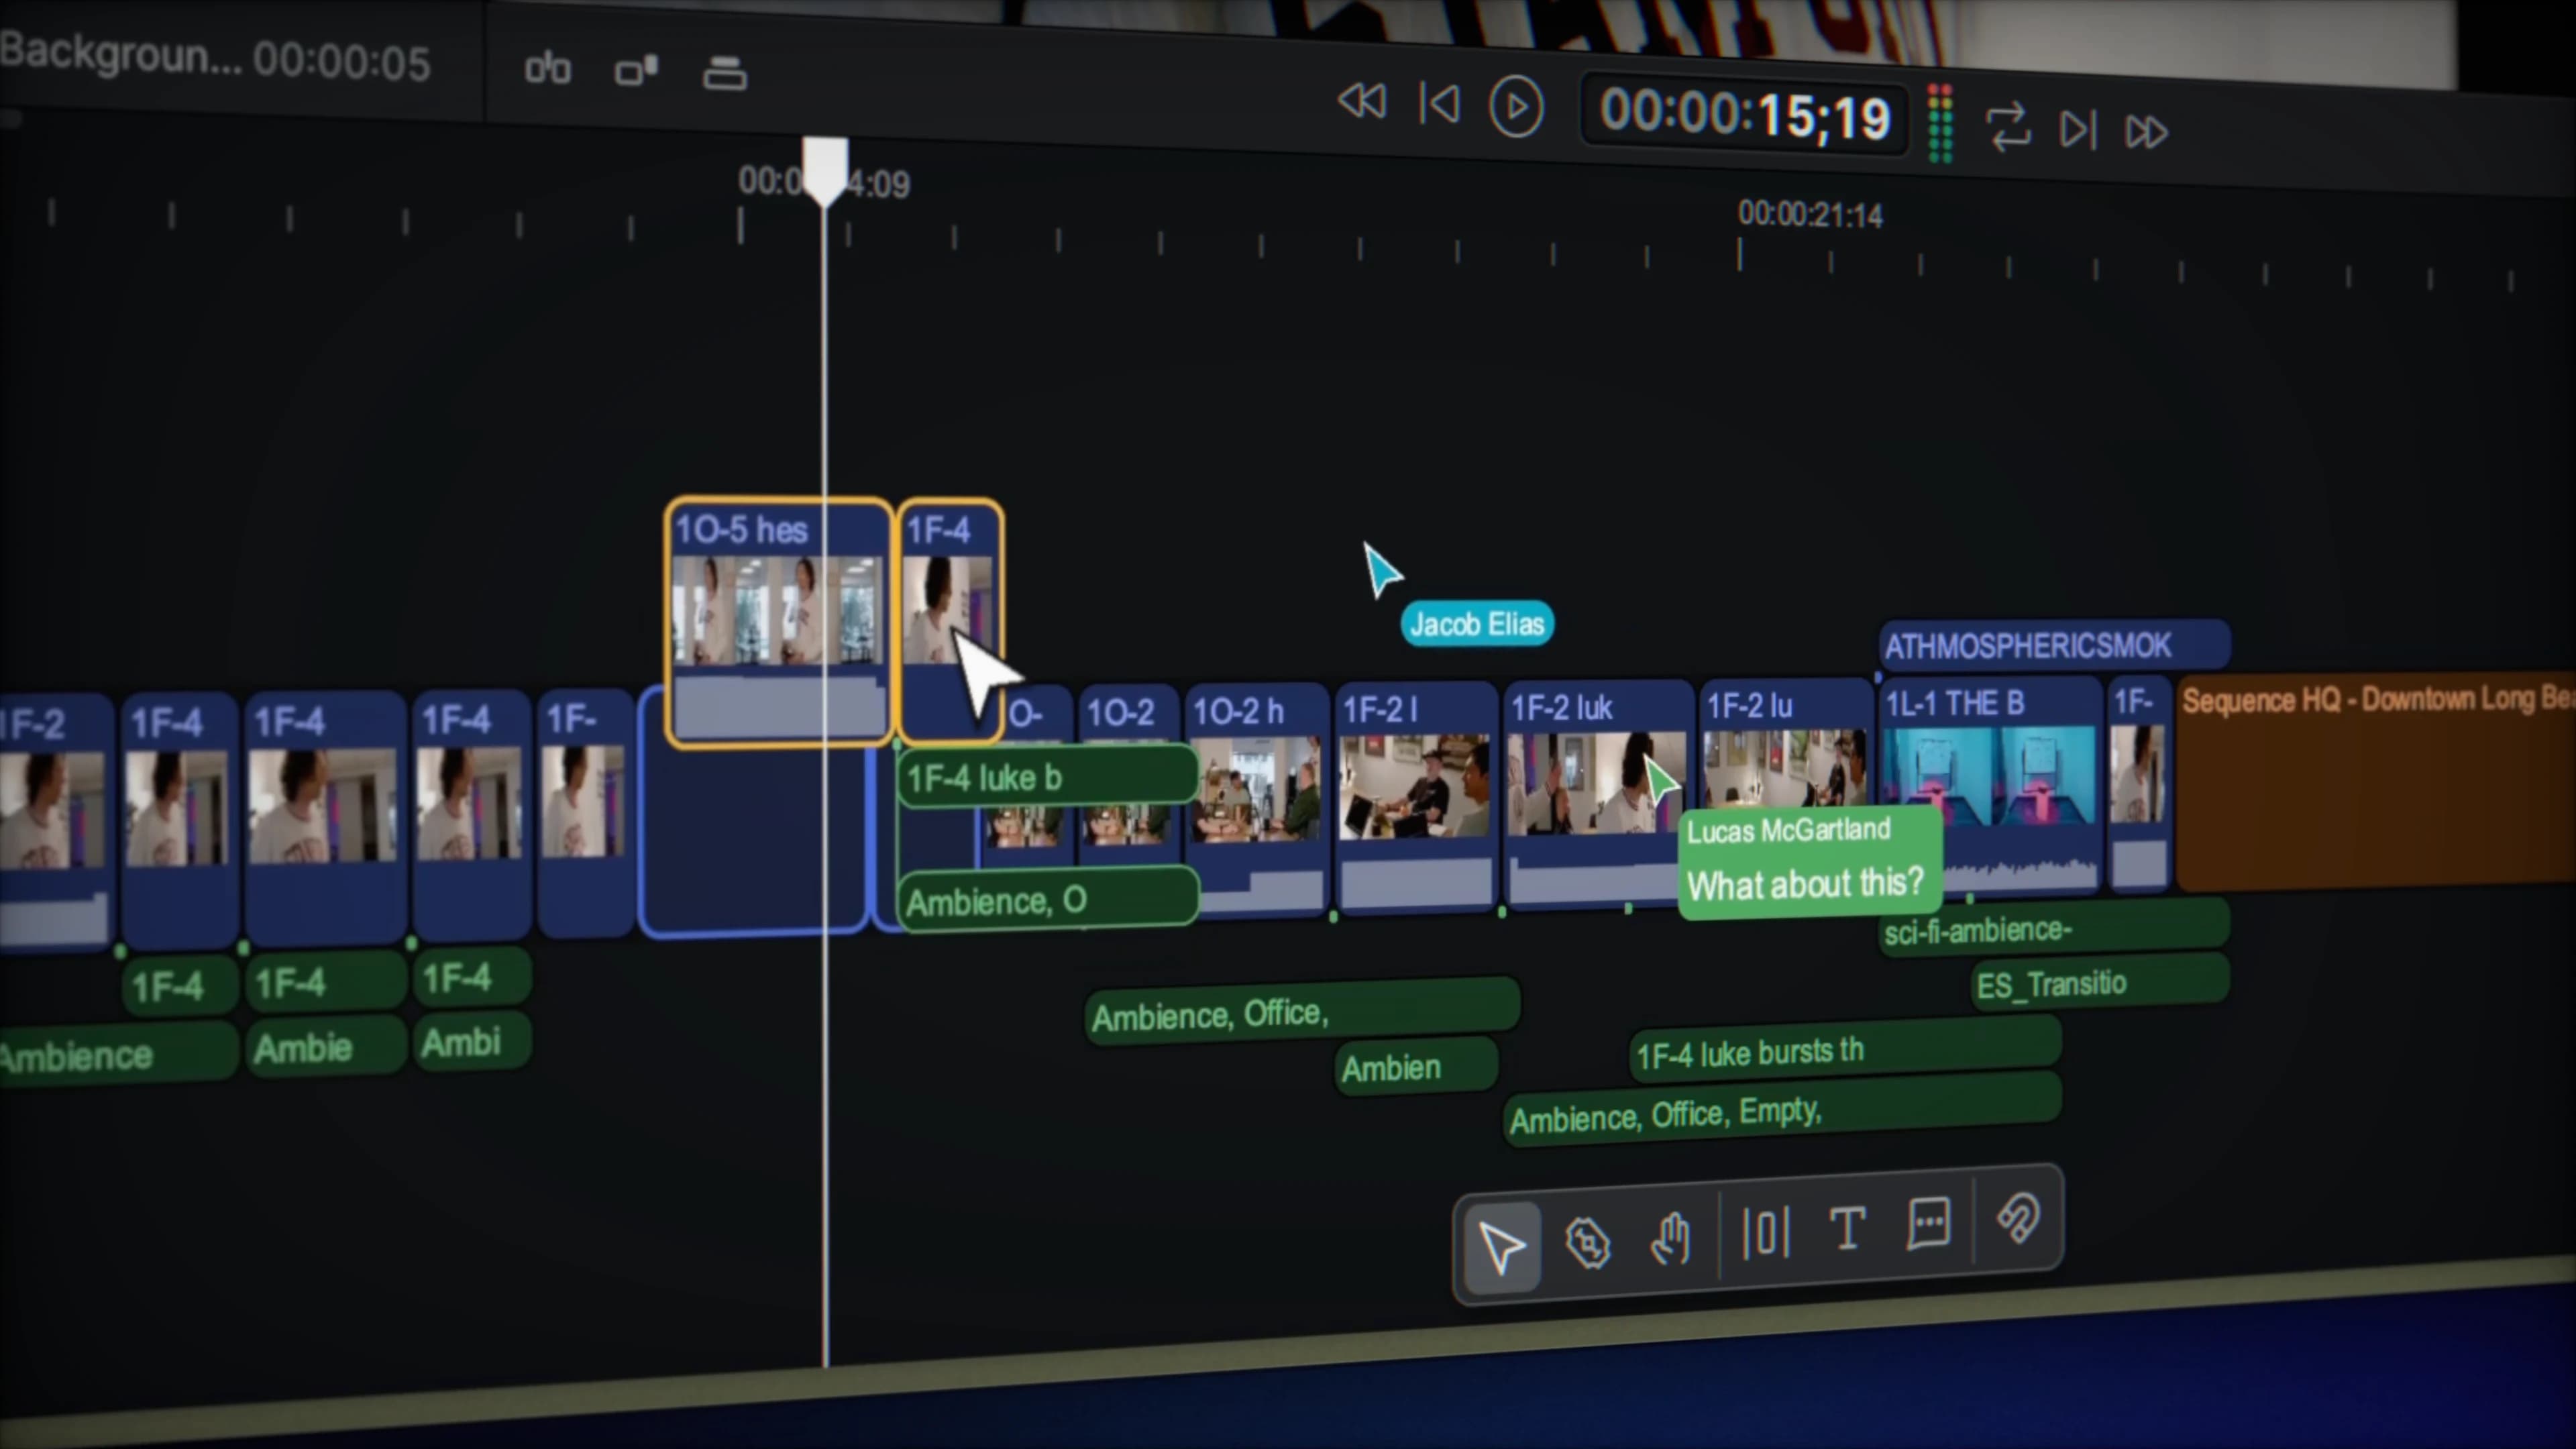
Task: Click the audio level meter
Action: (x=1940, y=123)
